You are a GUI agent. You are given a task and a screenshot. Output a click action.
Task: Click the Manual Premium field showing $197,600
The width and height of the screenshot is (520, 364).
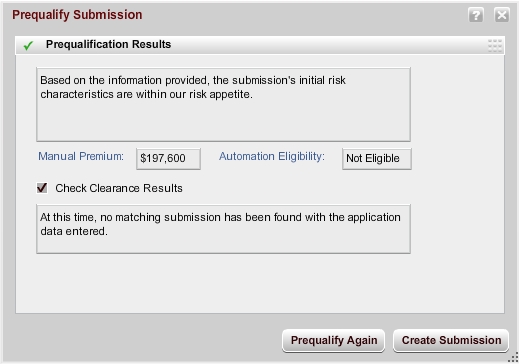[x=168, y=159]
